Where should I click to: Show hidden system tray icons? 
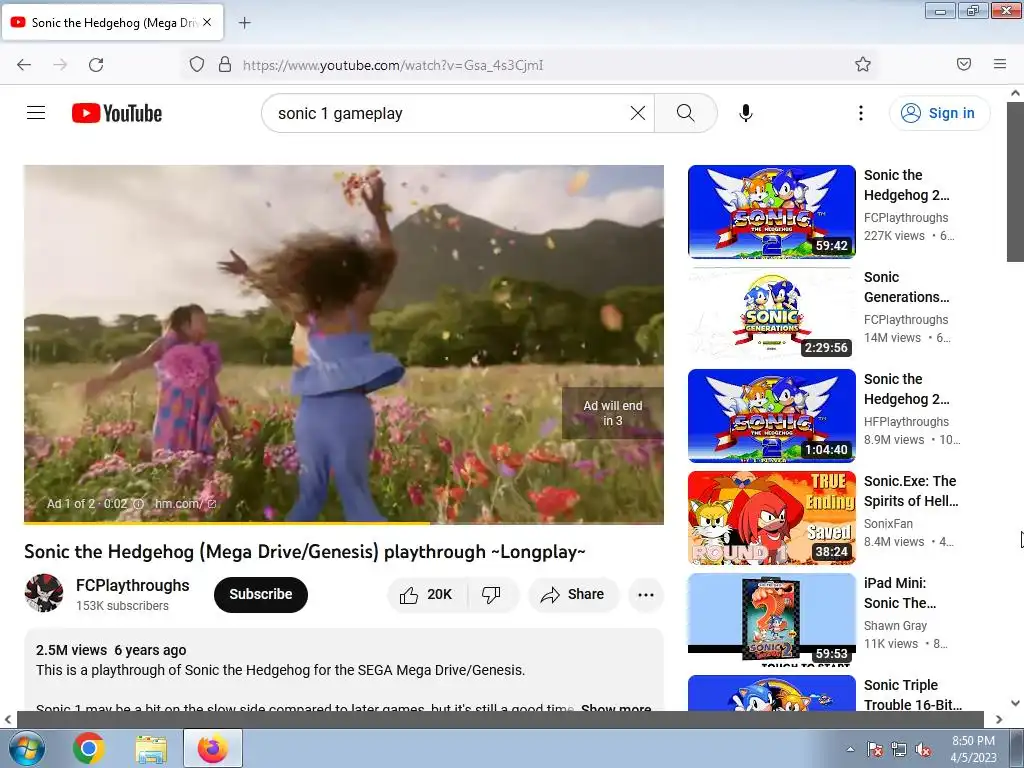pos(850,749)
